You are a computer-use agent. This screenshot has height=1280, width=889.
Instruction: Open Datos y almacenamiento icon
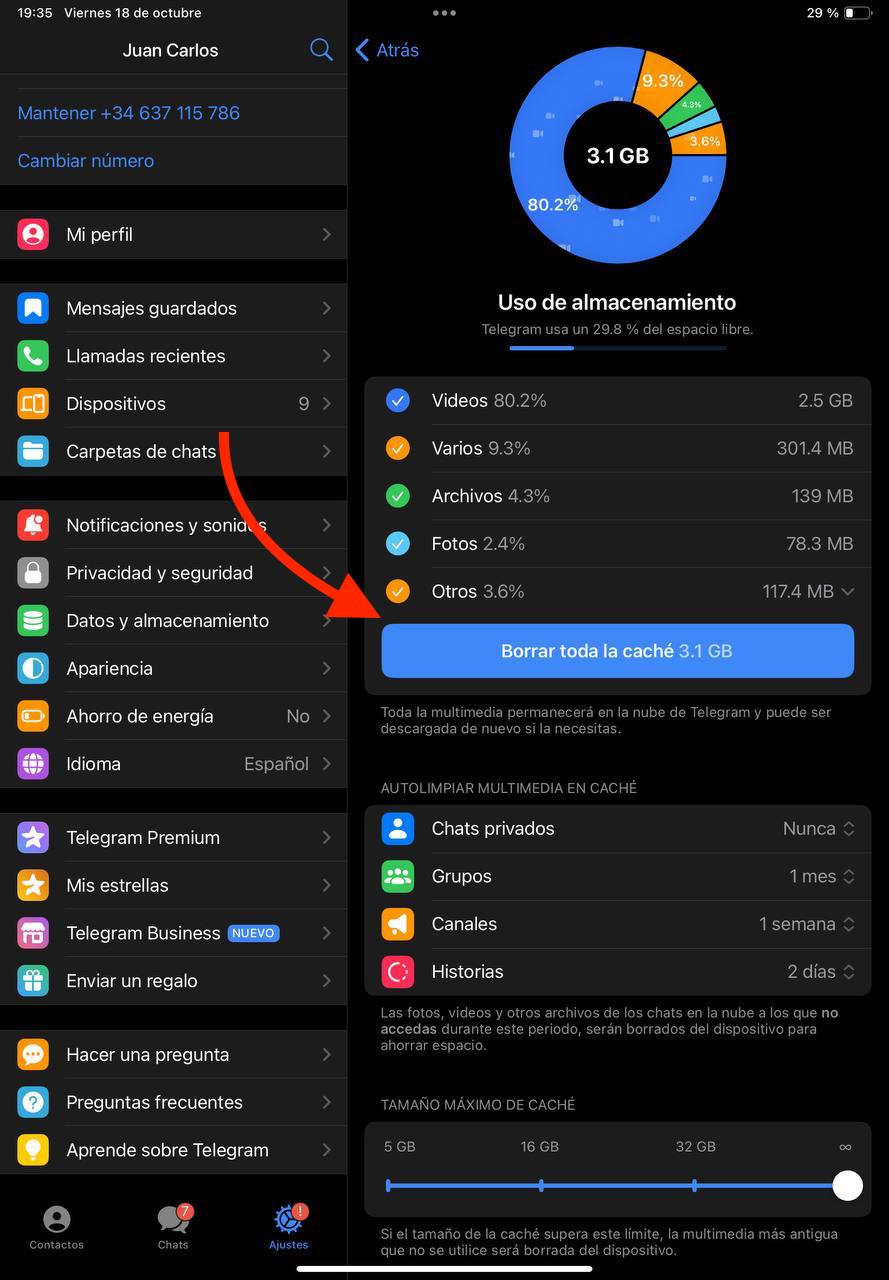pos(33,621)
